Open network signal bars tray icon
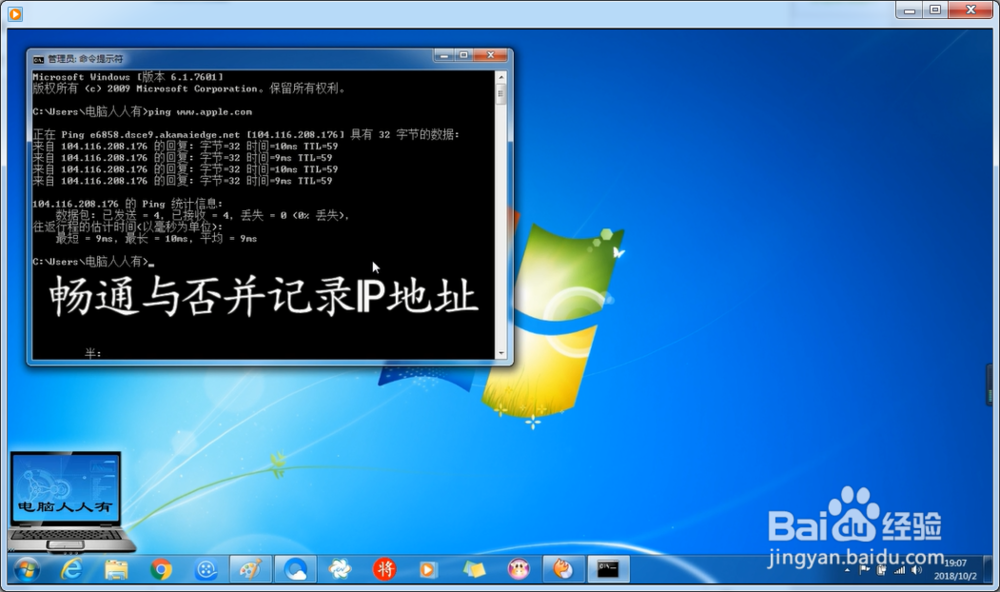The width and height of the screenshot is (1000, 592). pyautogui.click(x=899, y=570)
